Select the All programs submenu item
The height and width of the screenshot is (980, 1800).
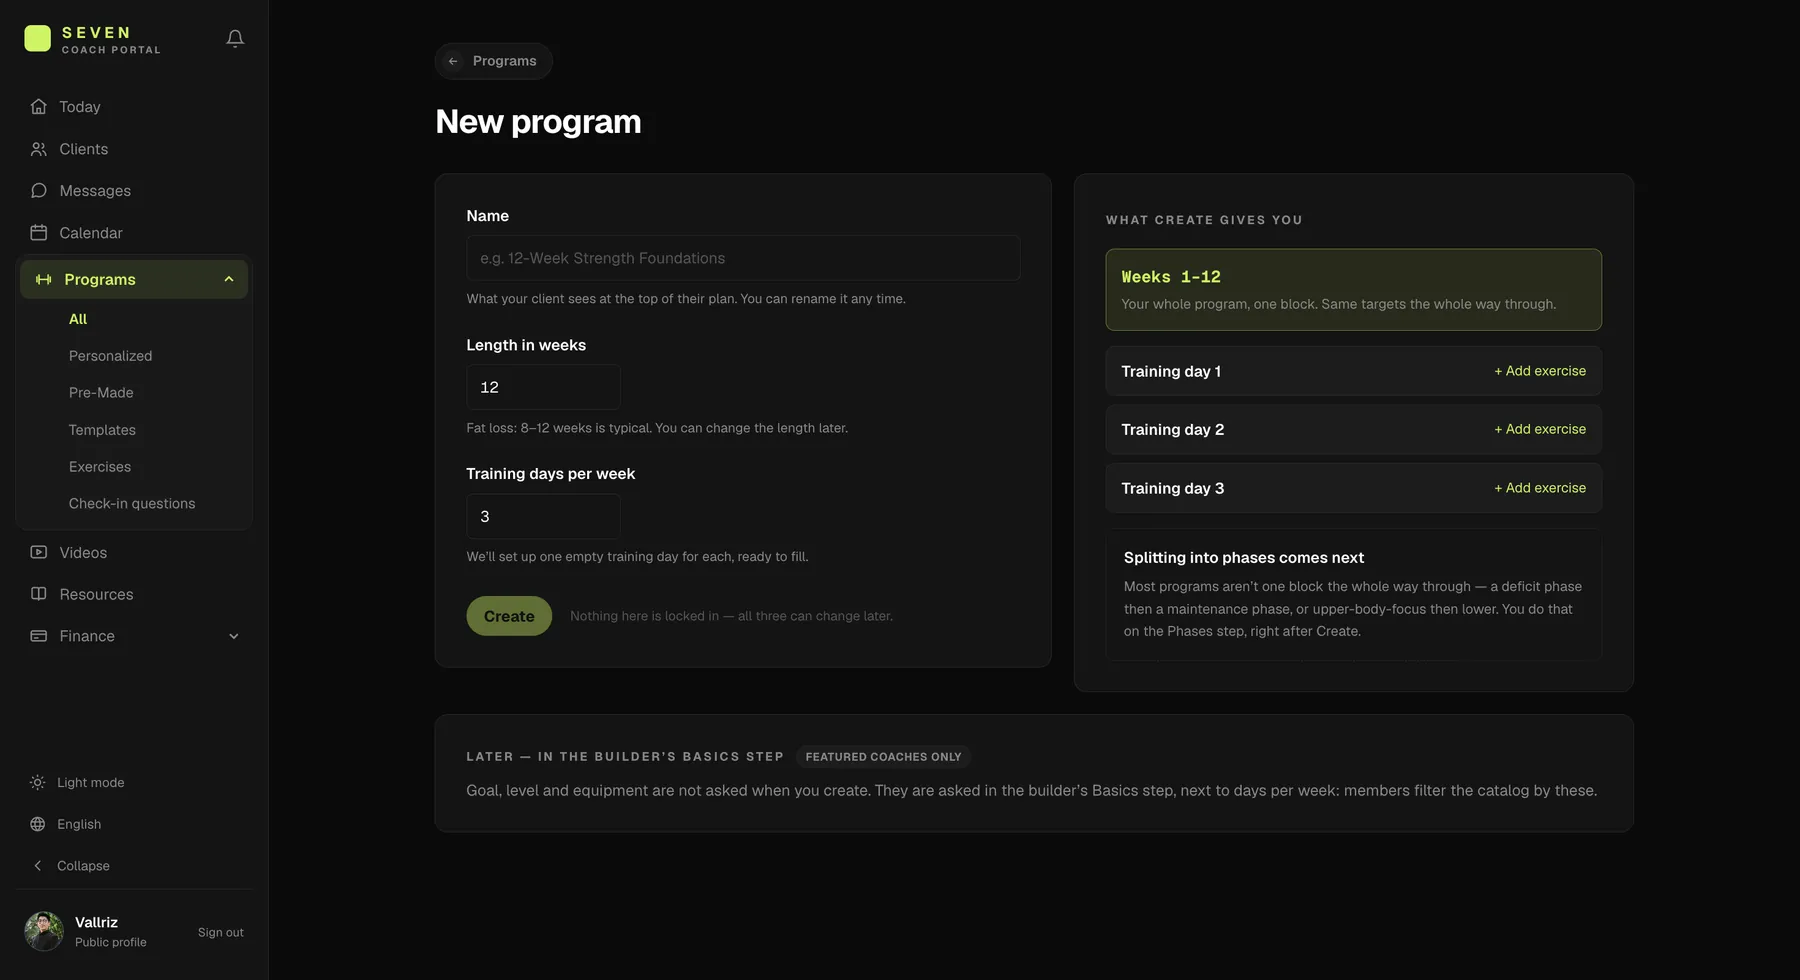(x=78, y=319)
